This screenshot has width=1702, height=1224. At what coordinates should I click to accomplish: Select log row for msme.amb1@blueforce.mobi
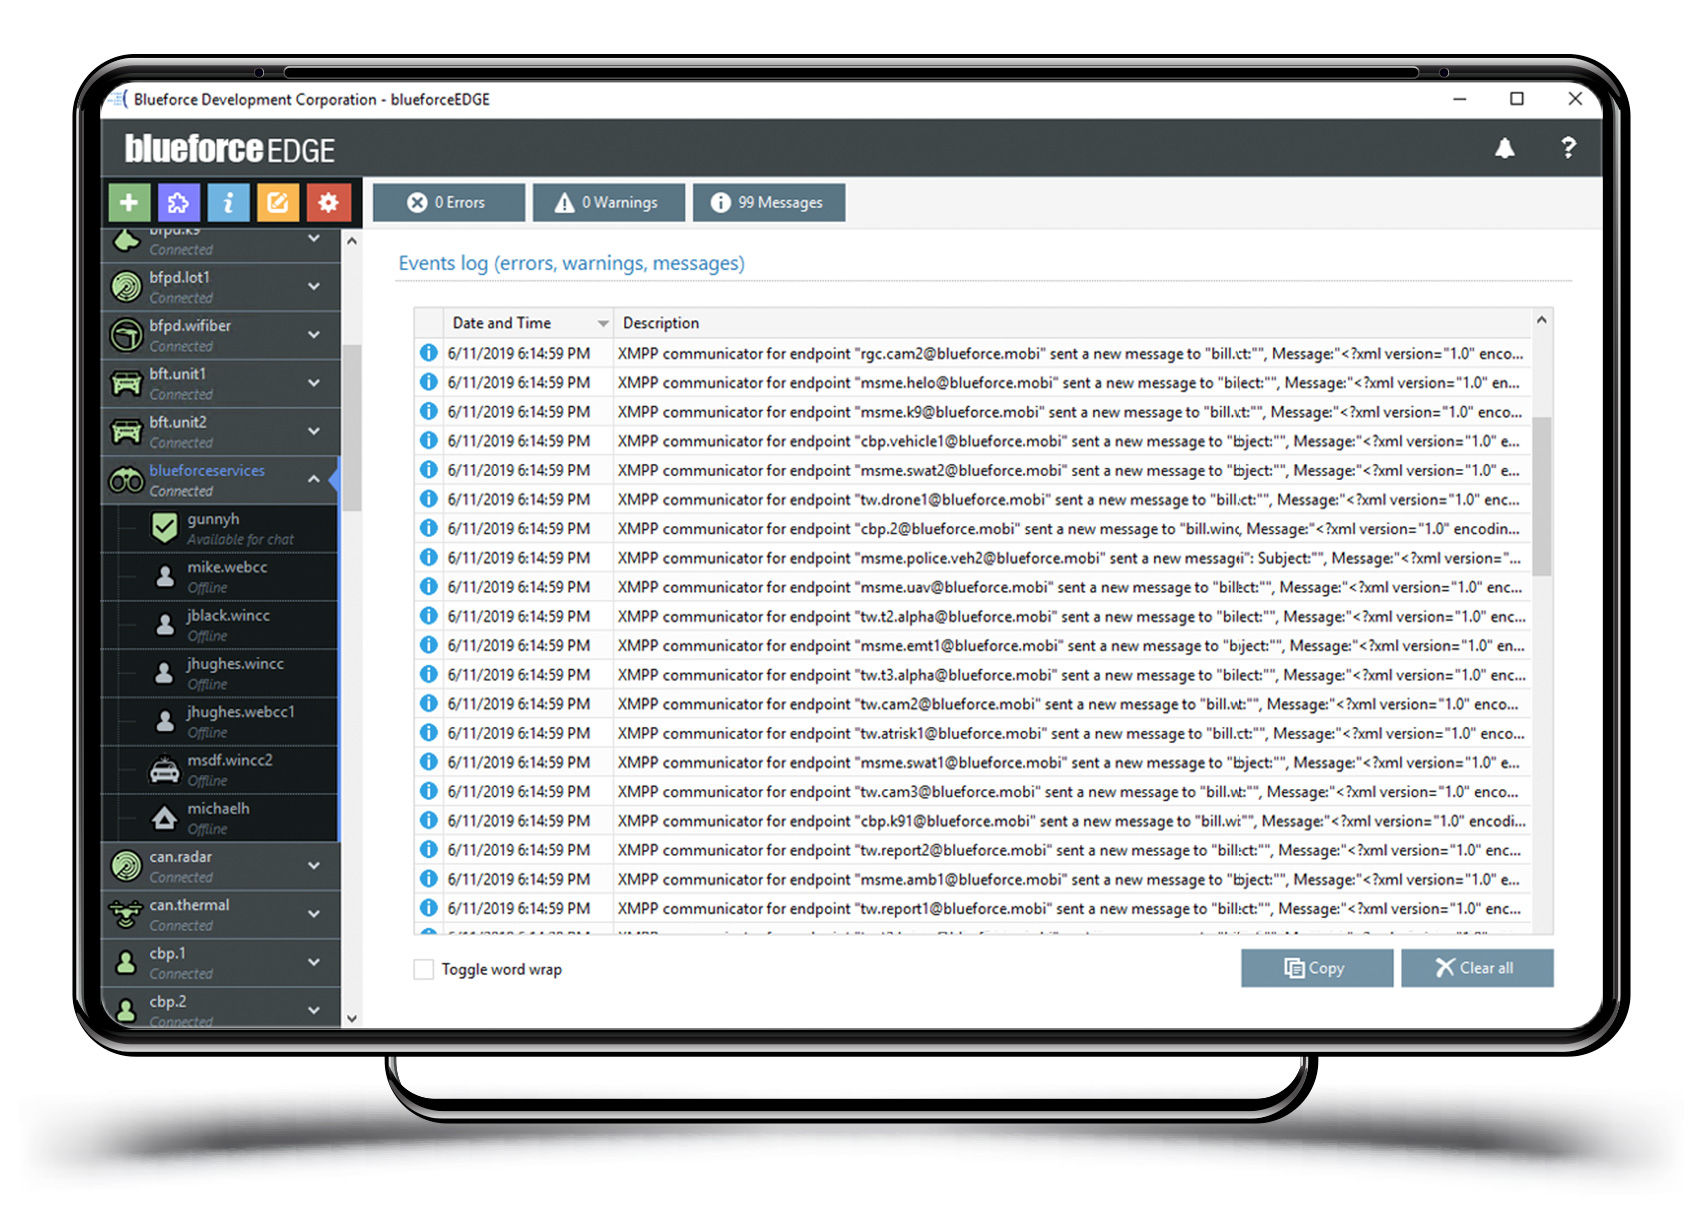[974, 879]
